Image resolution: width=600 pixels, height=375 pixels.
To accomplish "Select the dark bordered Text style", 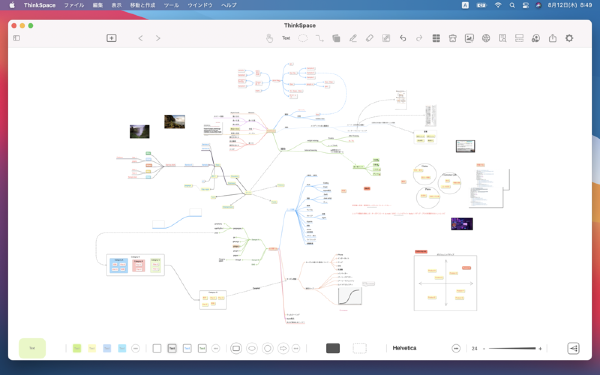I will [x=172, y=348].
